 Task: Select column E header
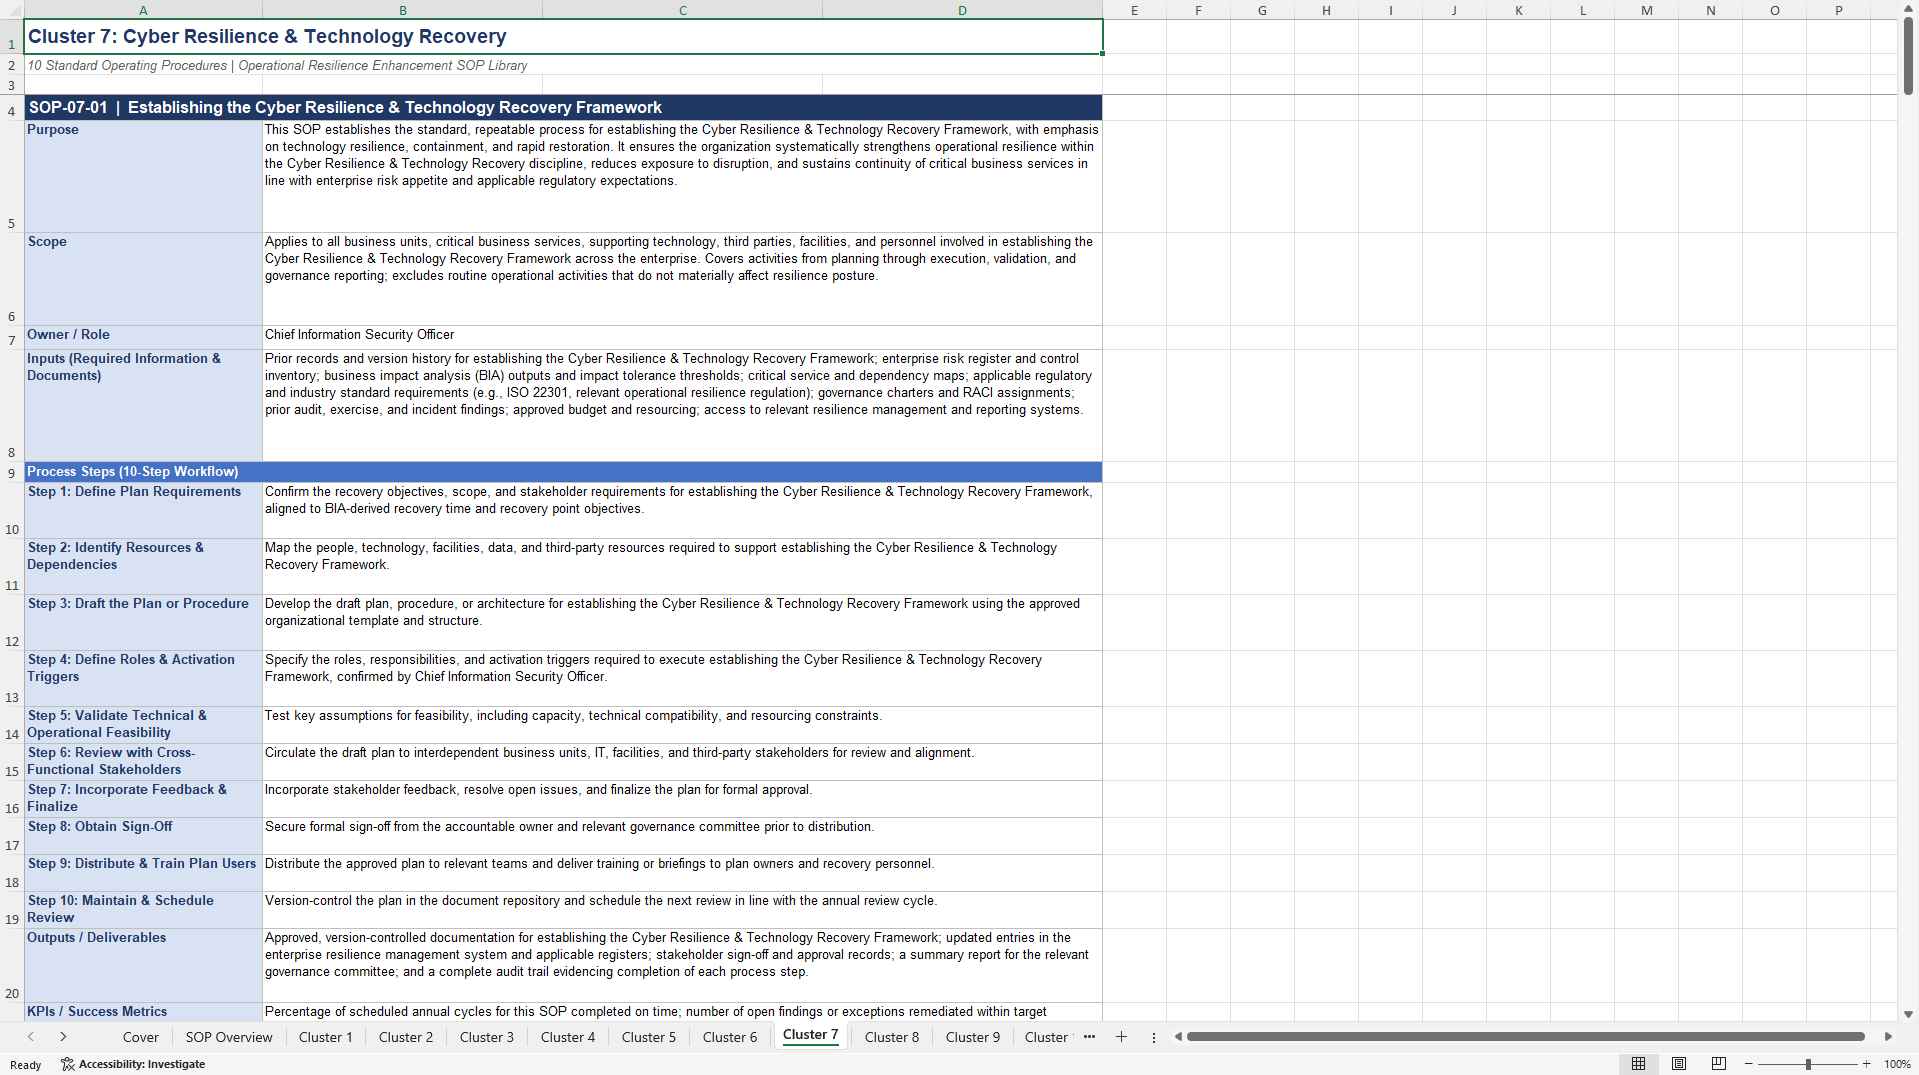1135,10
